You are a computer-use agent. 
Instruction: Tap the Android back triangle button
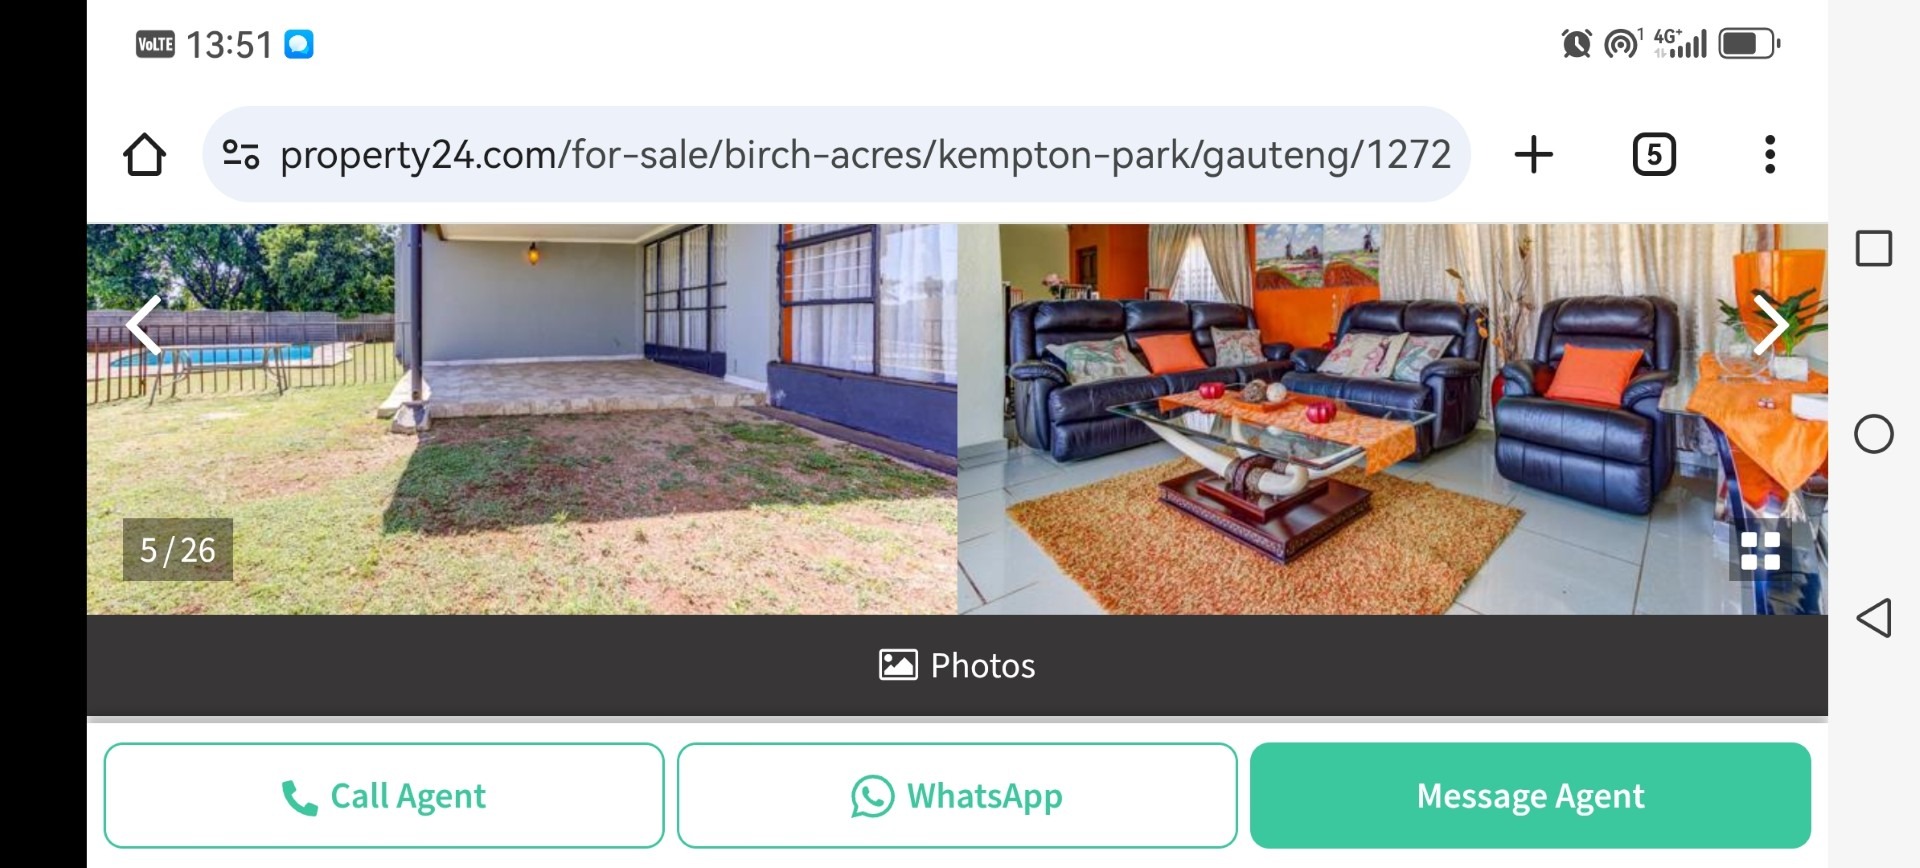1873,618
